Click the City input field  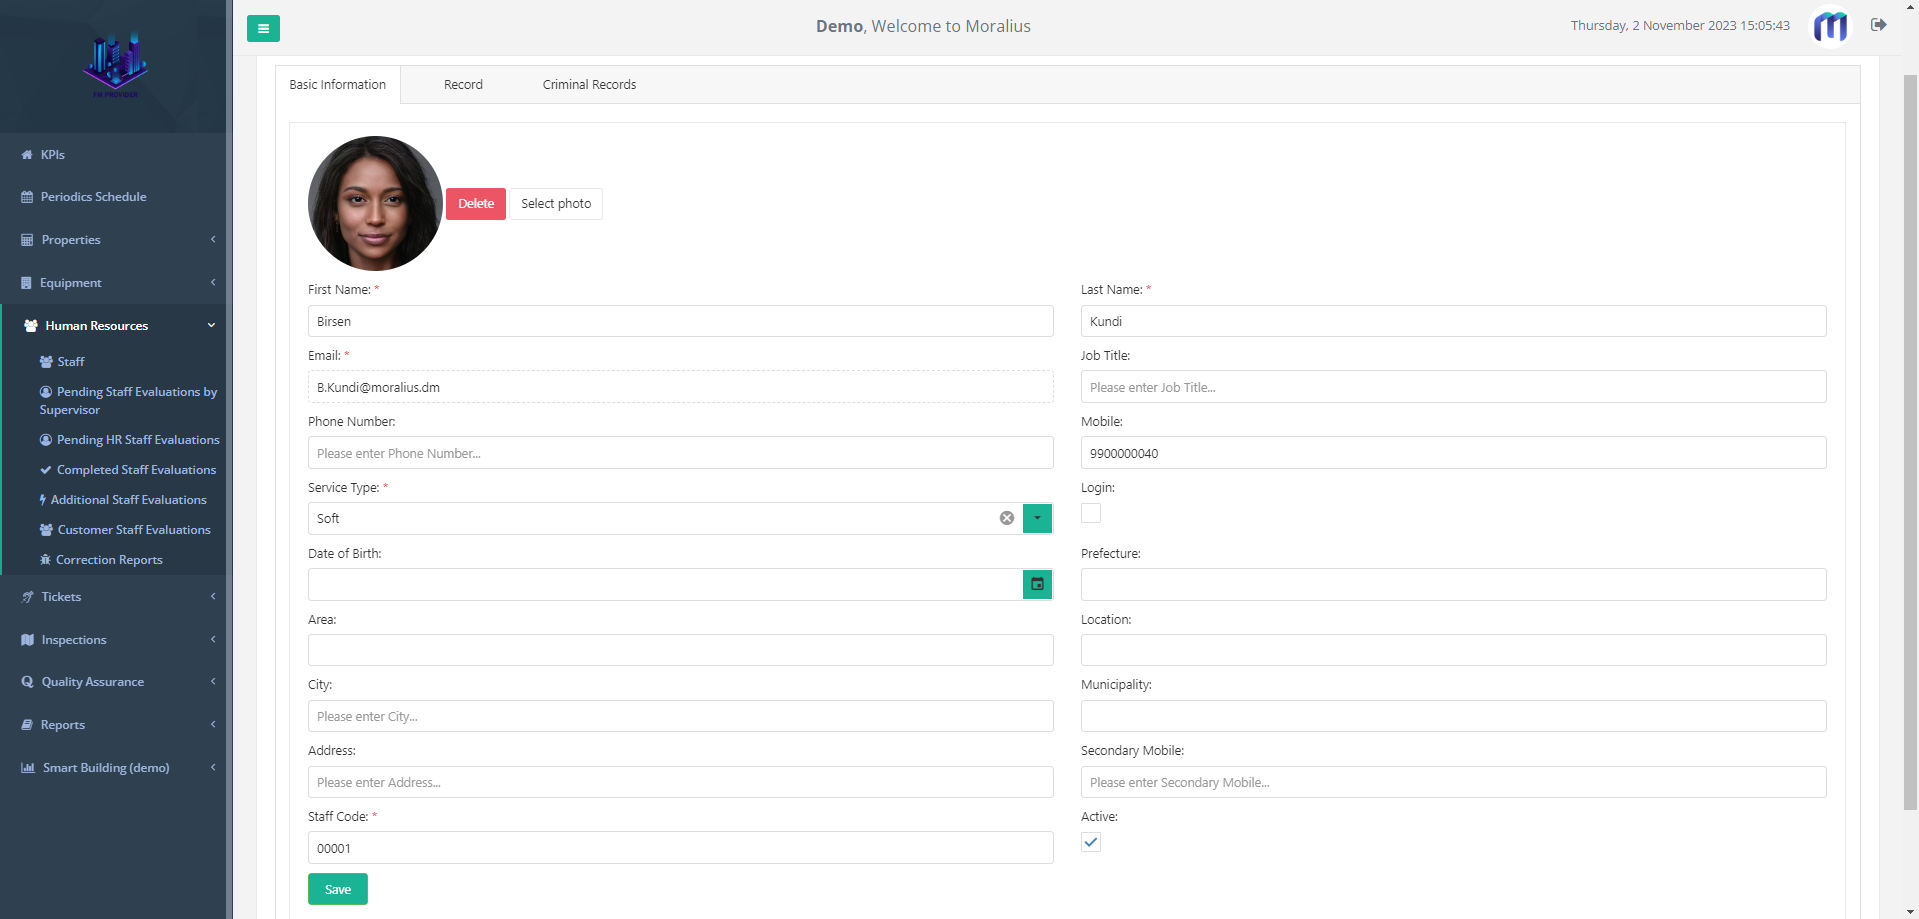[x=680, y=716]
